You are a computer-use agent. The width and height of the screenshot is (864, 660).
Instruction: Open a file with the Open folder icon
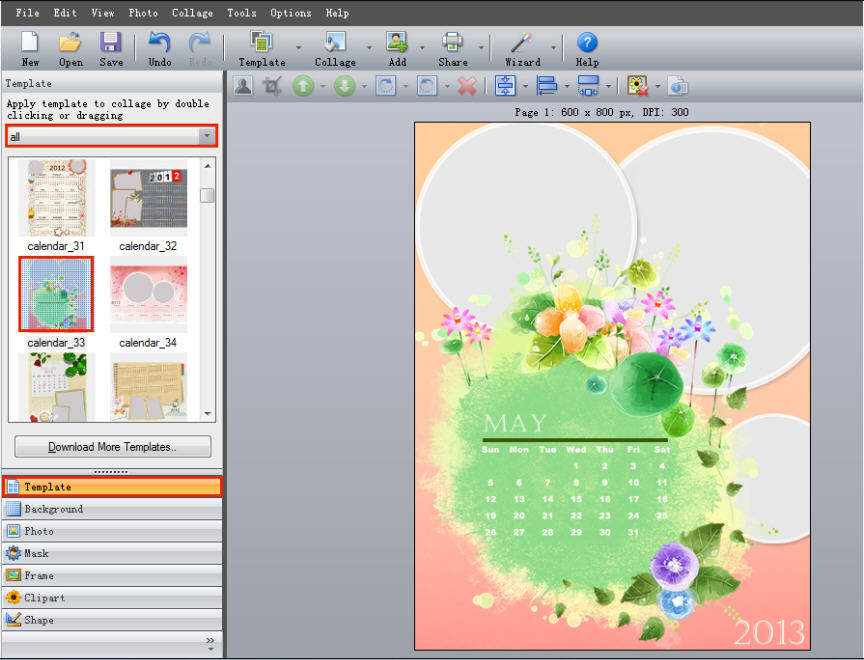click(x=70, y=43)
